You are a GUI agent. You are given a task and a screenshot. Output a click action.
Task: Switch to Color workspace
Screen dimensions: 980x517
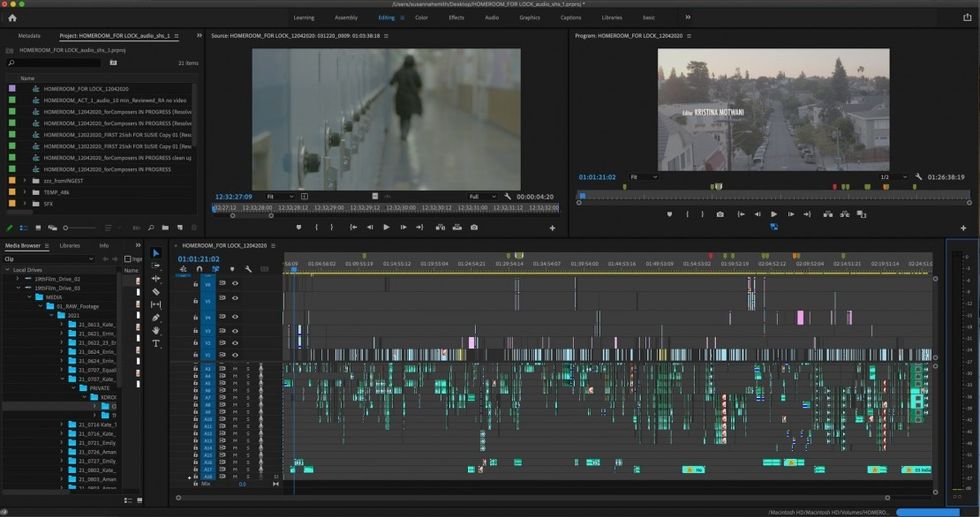pyautogui.click(x=421, y=18)
